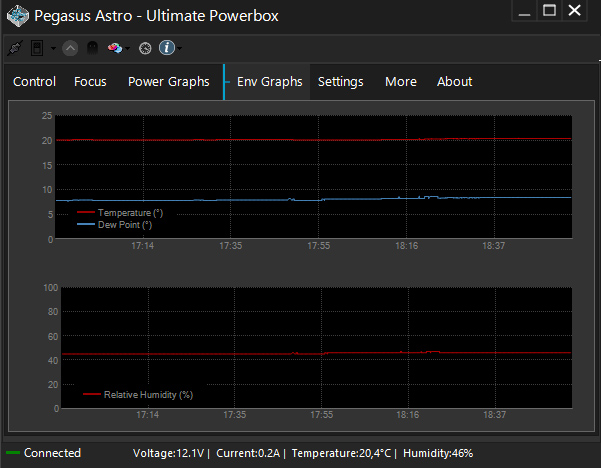Click the connect/disconnect plug icon

click(x=15, y=48)
